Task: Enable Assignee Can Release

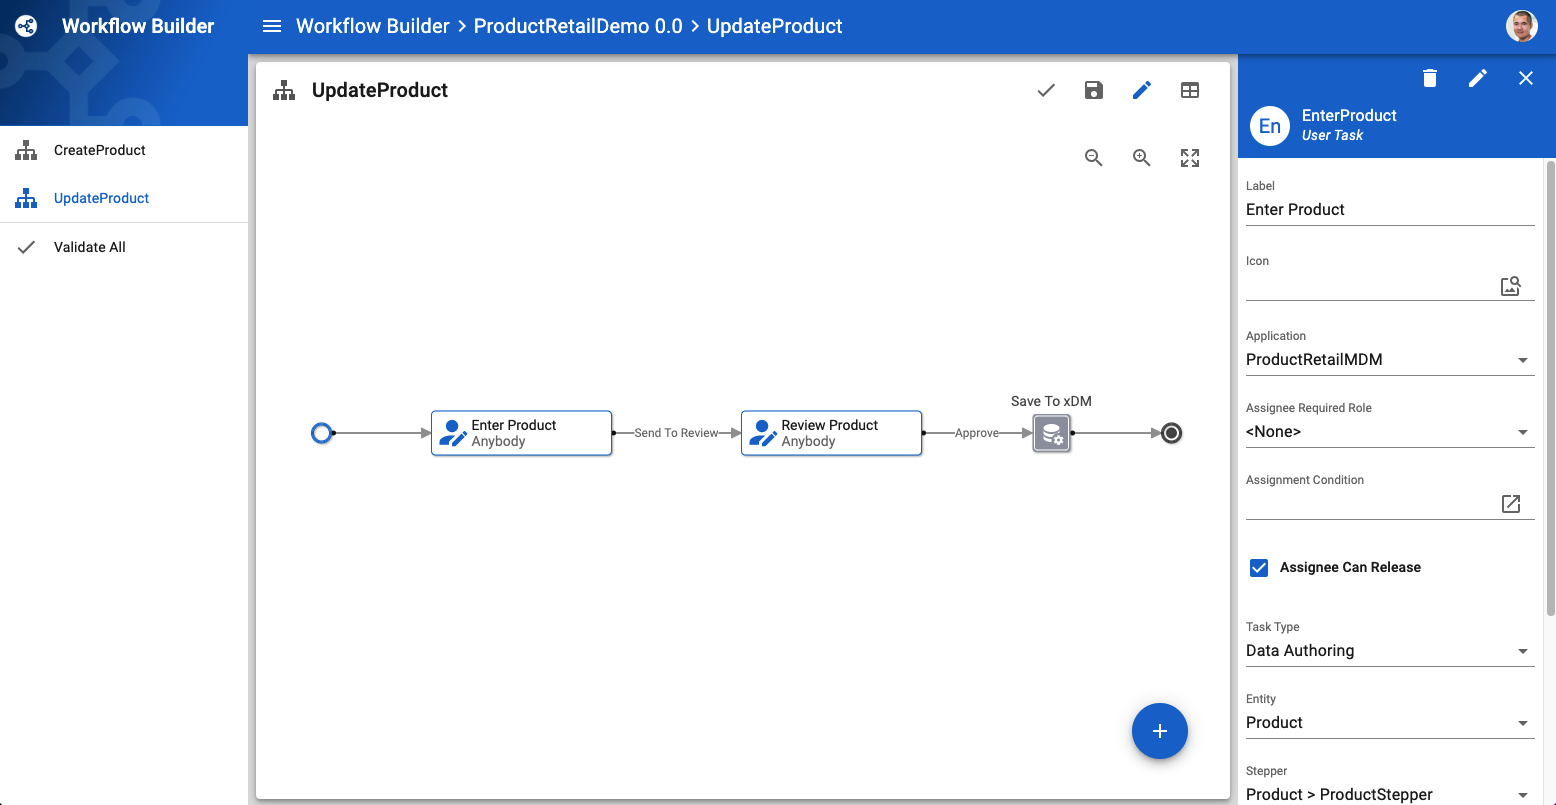Action: click(1258, 567)
